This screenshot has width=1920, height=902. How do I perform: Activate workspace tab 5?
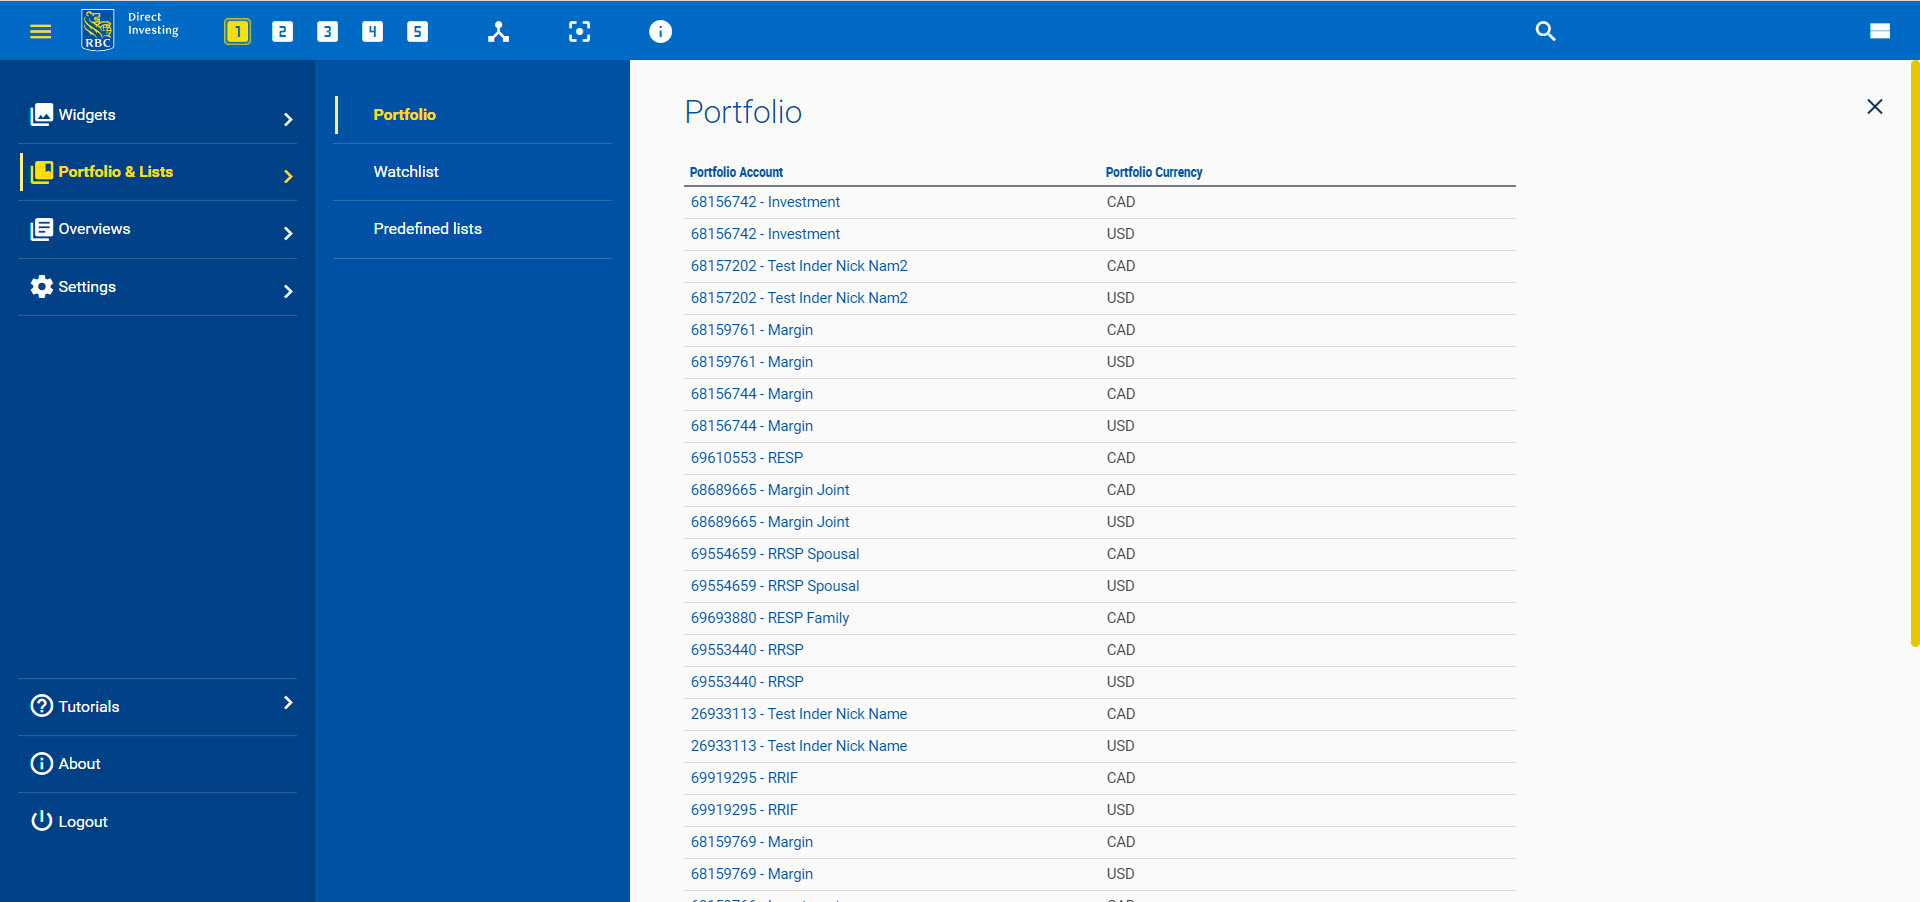pyautogui.click(x=417, y=31)
